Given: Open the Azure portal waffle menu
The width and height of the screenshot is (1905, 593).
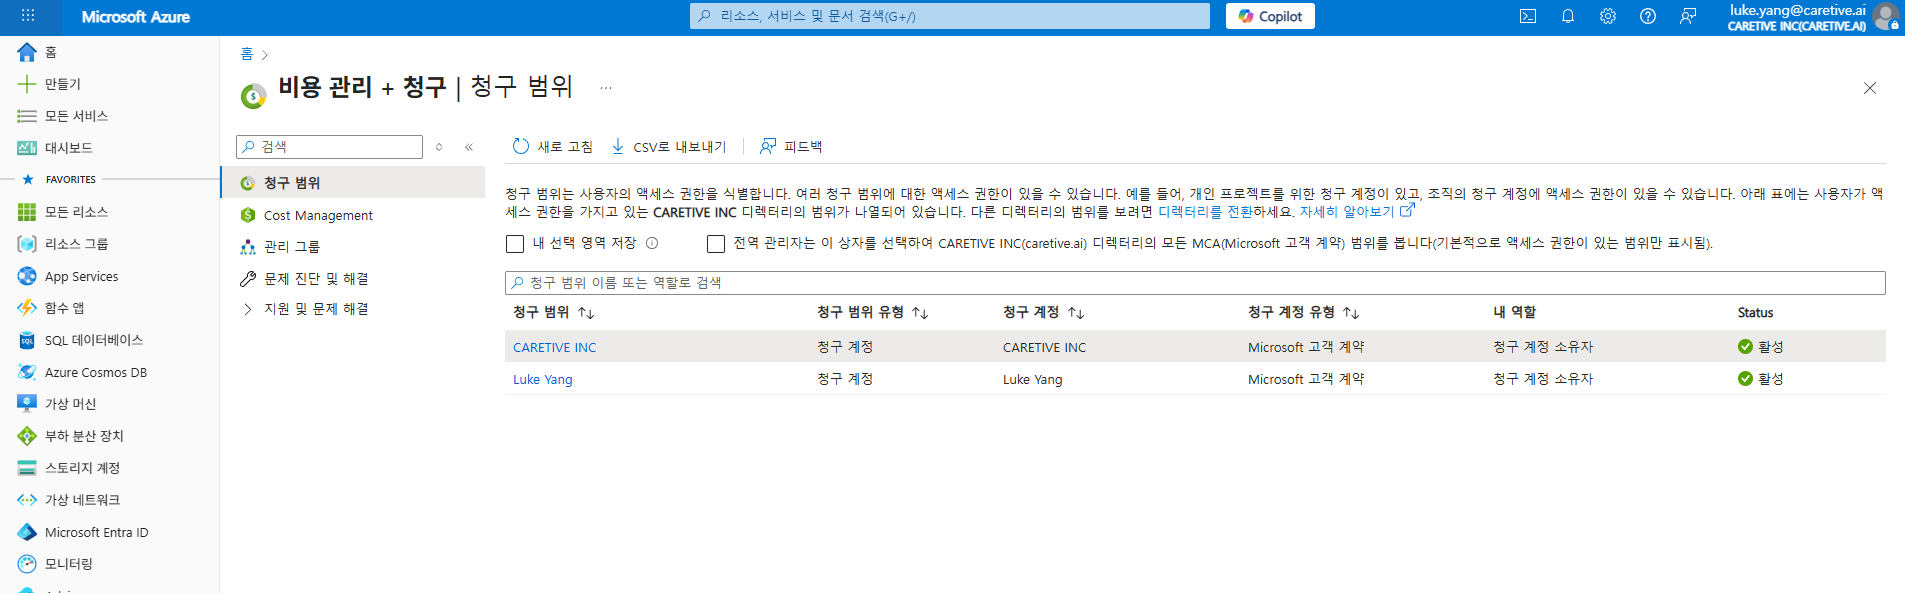Looking at the screenshot, I should pos(27,16).
